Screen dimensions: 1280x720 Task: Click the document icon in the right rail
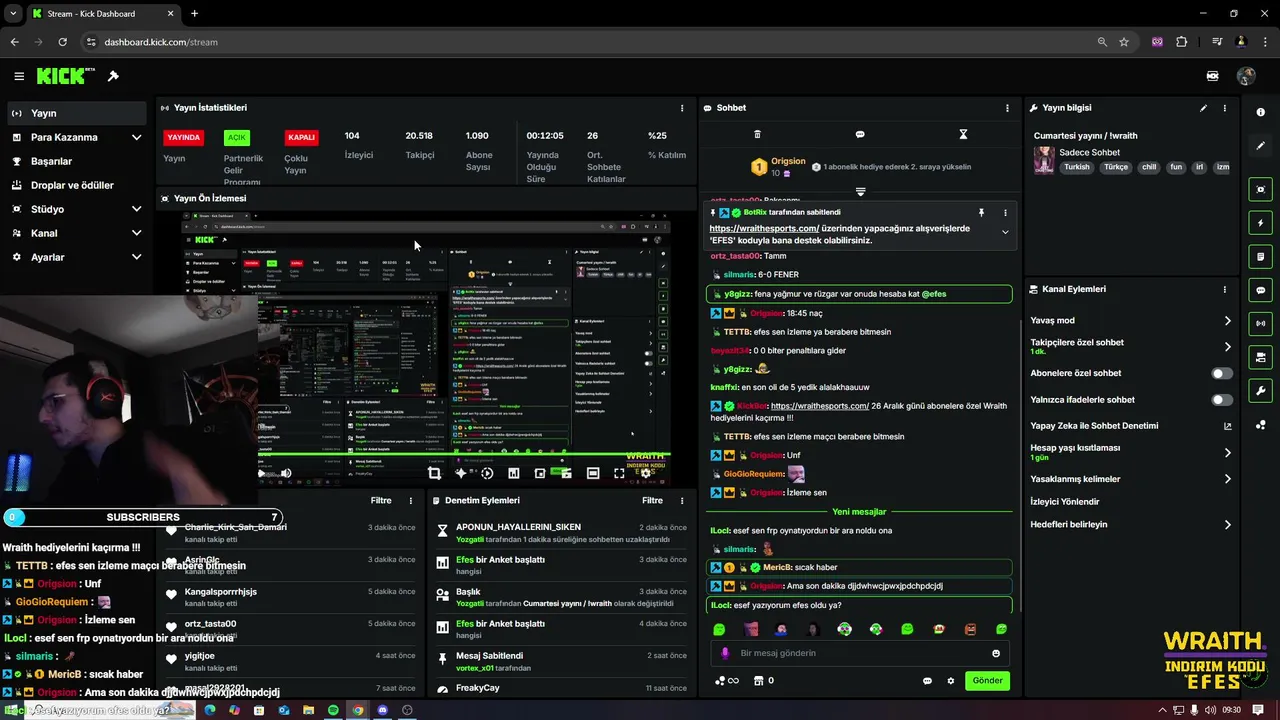point(1261,257)
